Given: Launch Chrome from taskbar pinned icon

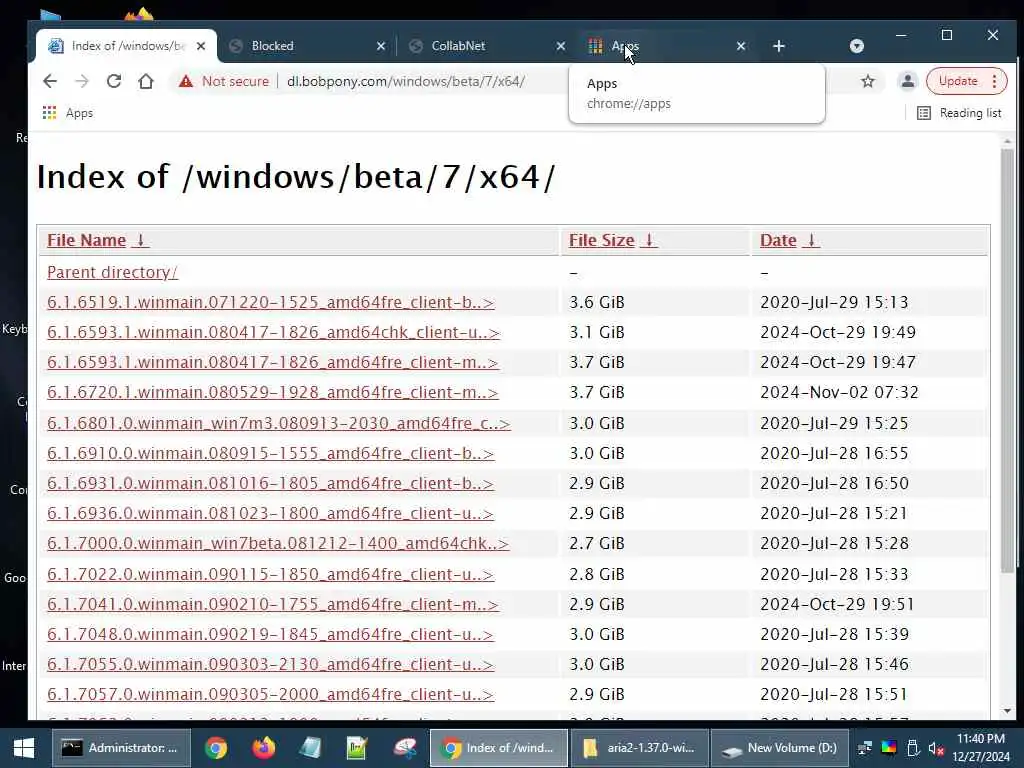Looking at the screenshot, I should [216, 748].
